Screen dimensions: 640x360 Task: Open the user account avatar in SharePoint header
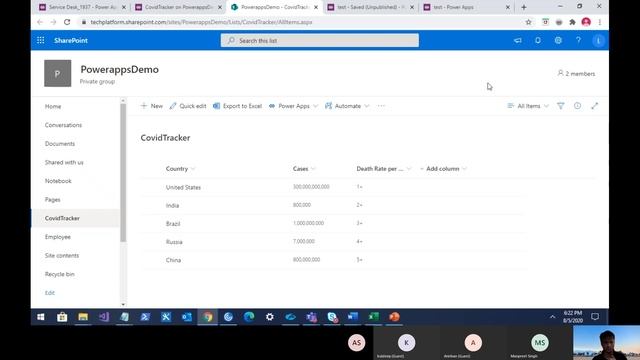pos(598,40)
